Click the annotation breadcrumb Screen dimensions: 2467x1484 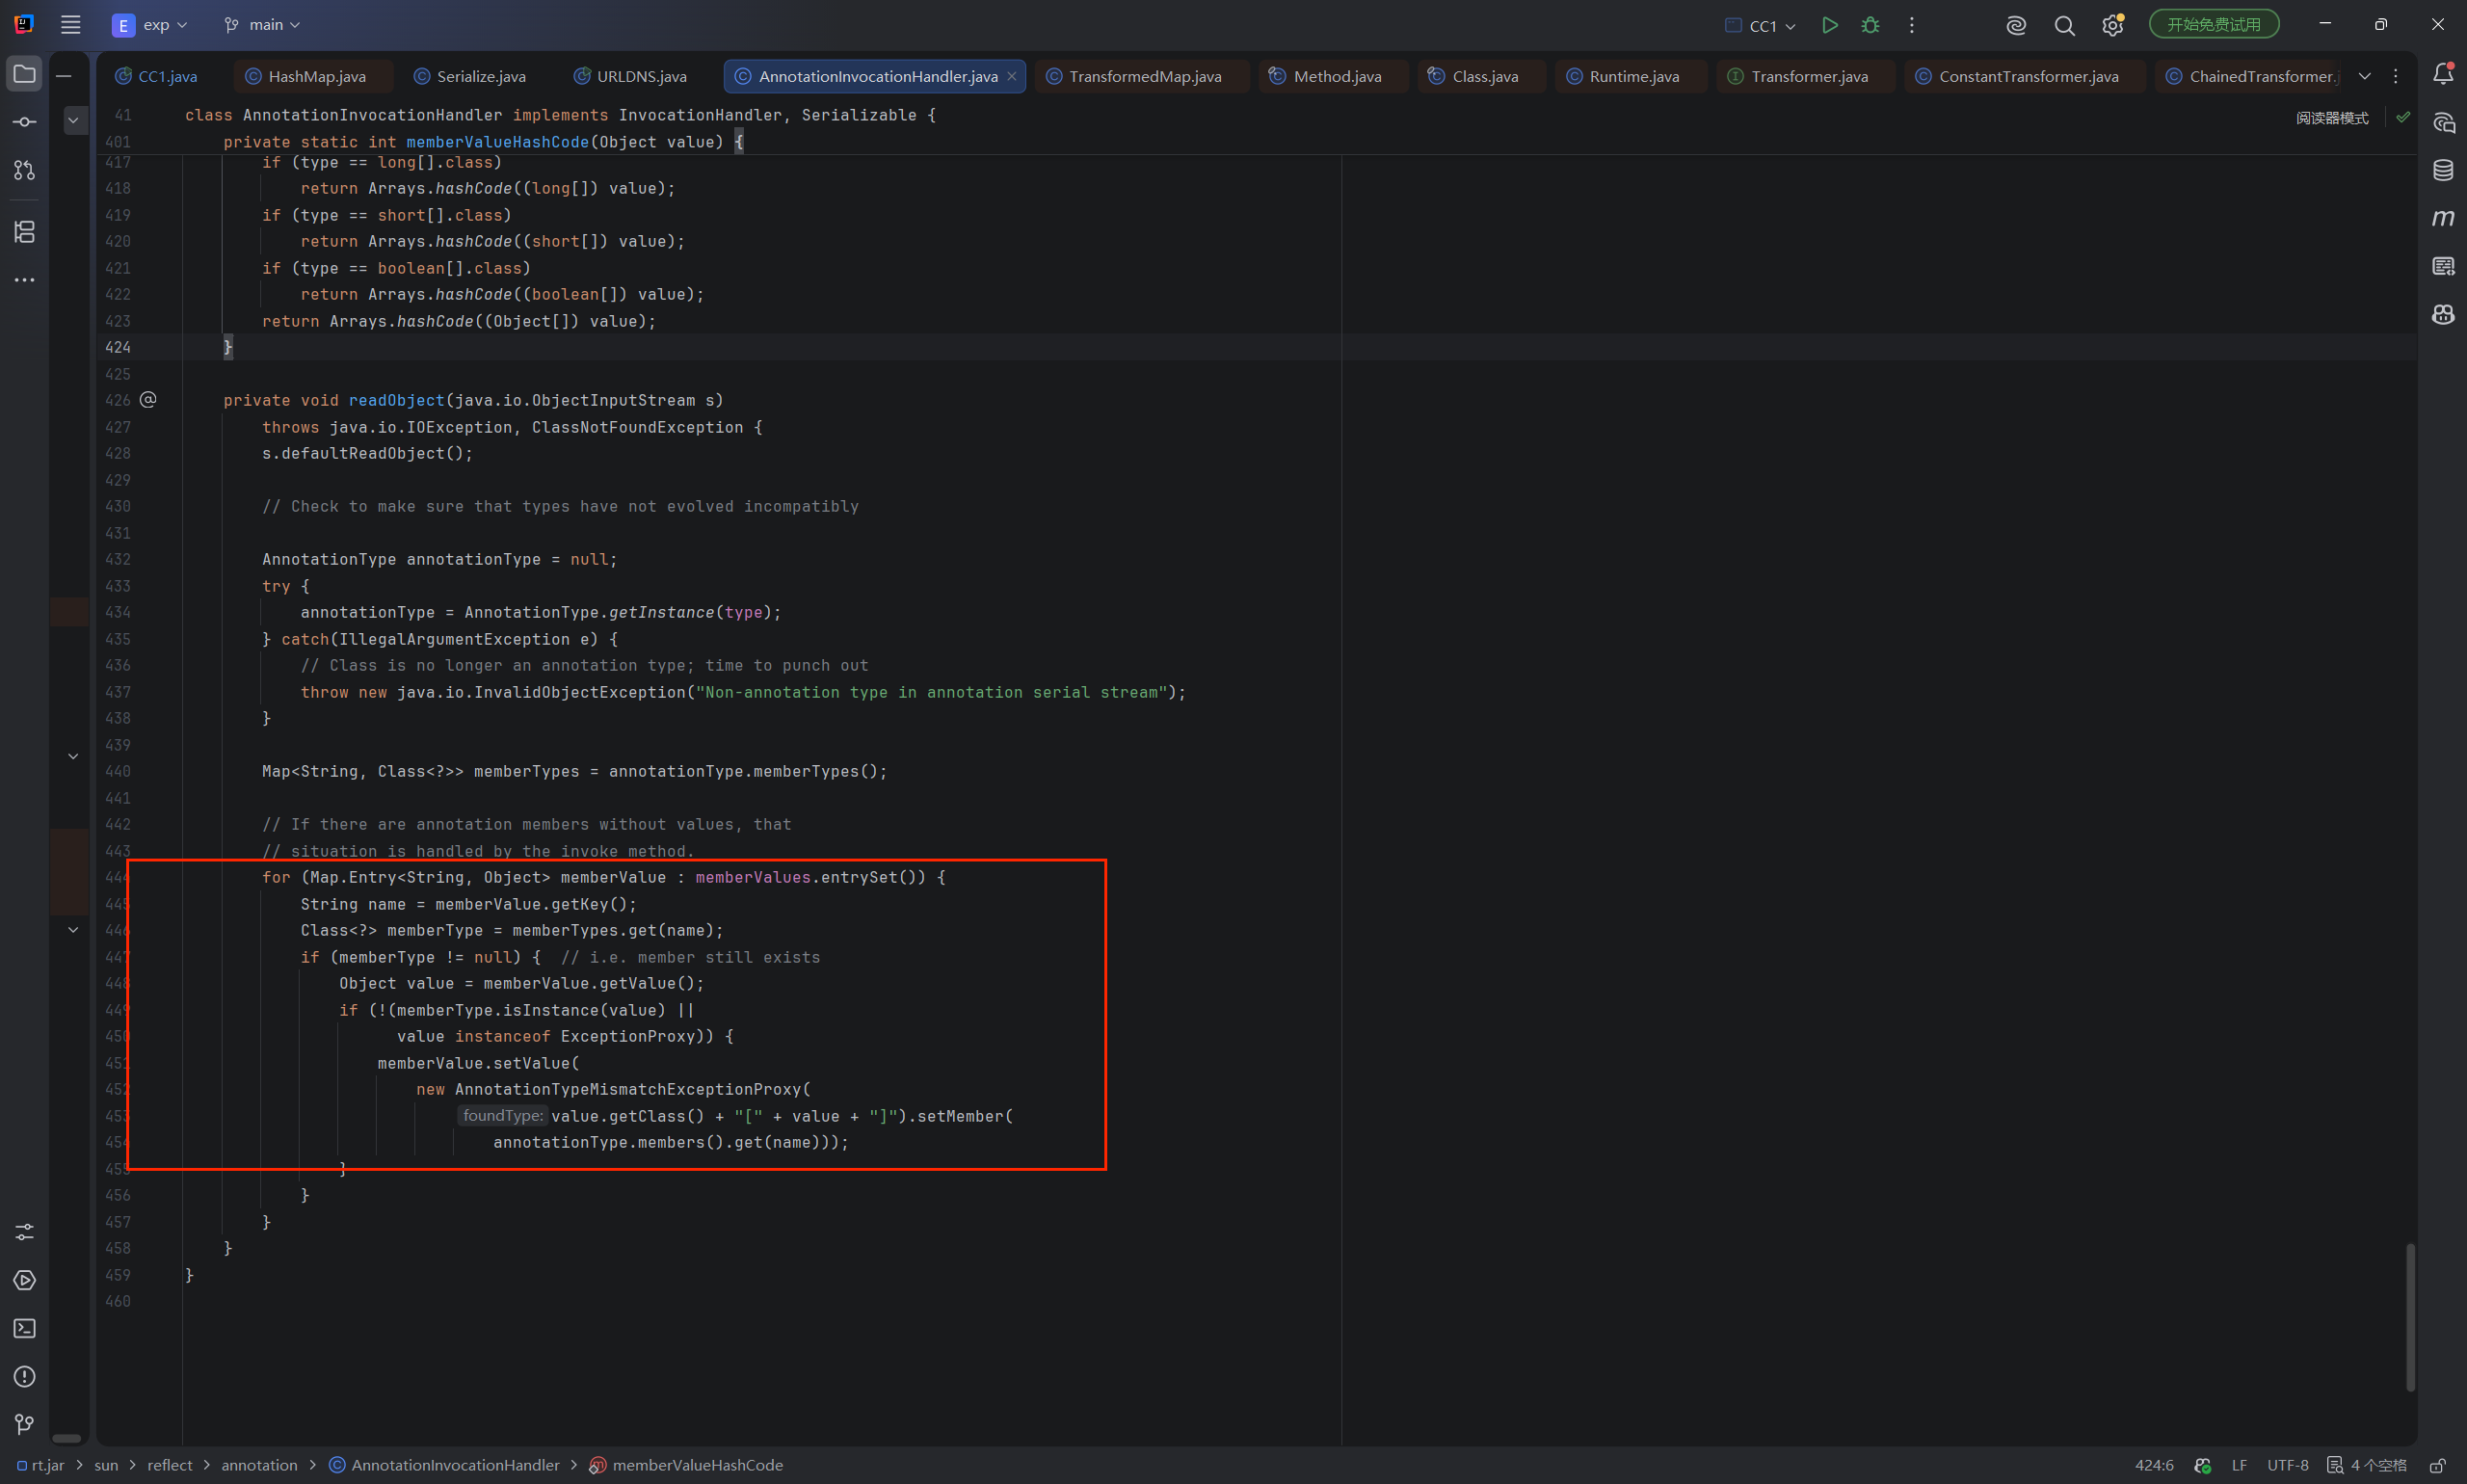[259, 1465]
